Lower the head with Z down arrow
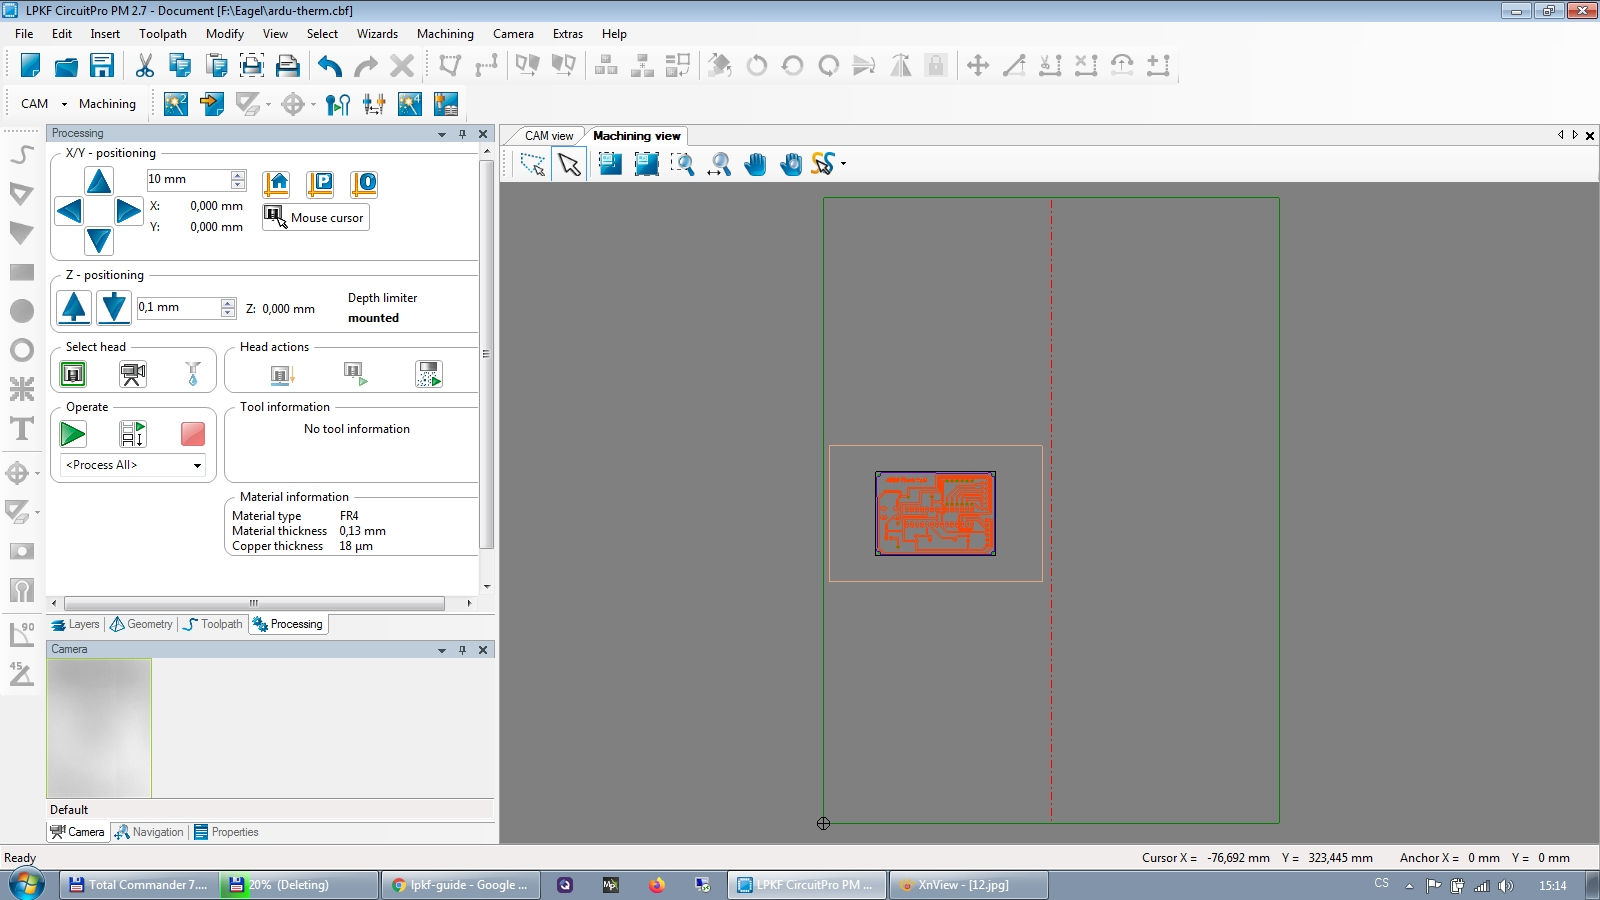1600x900 pixels. click(x=114, y=308)
